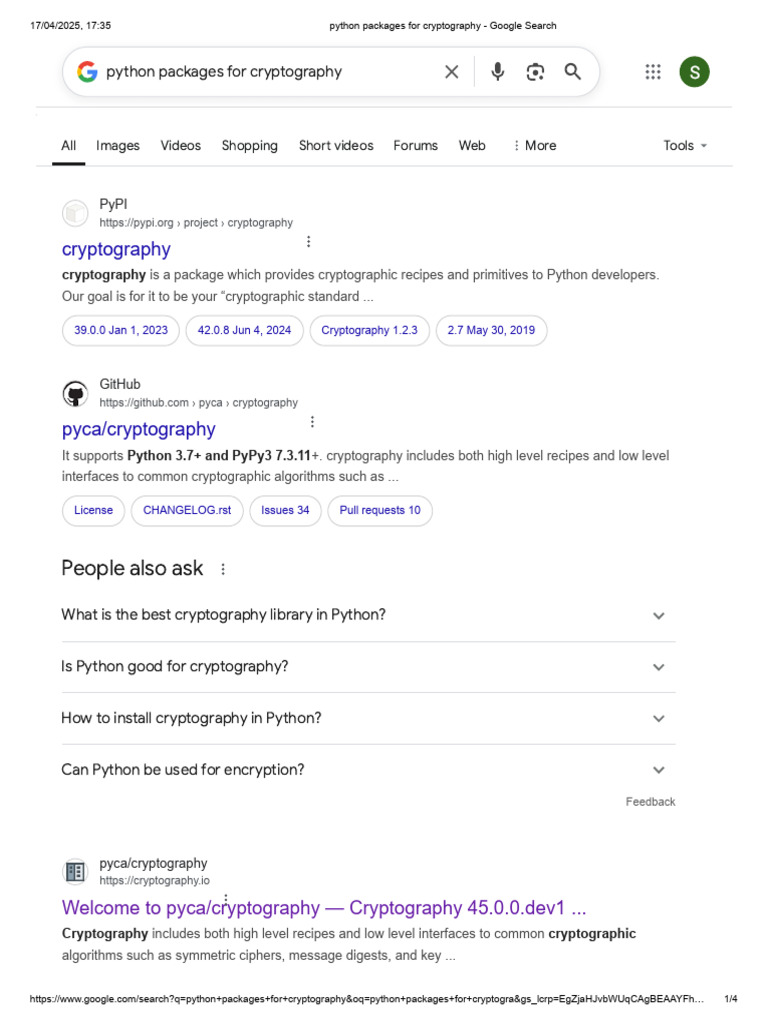This screenshot has height=1024, width=768.
Task: Open the three-dot options beside People also ask
Action: click(223, 569)
